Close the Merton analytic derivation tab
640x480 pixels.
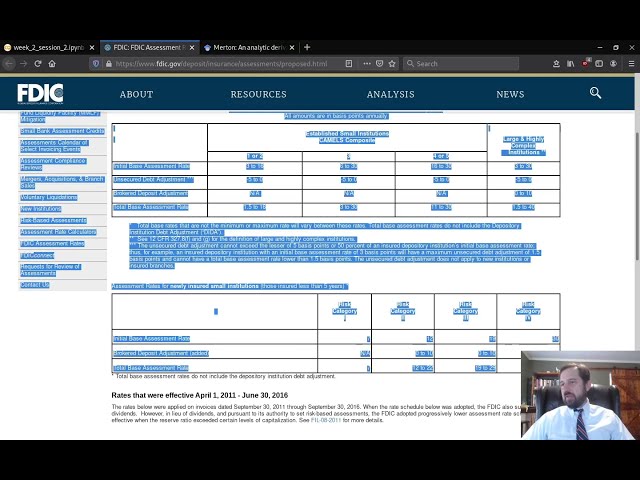coord(292,48)
